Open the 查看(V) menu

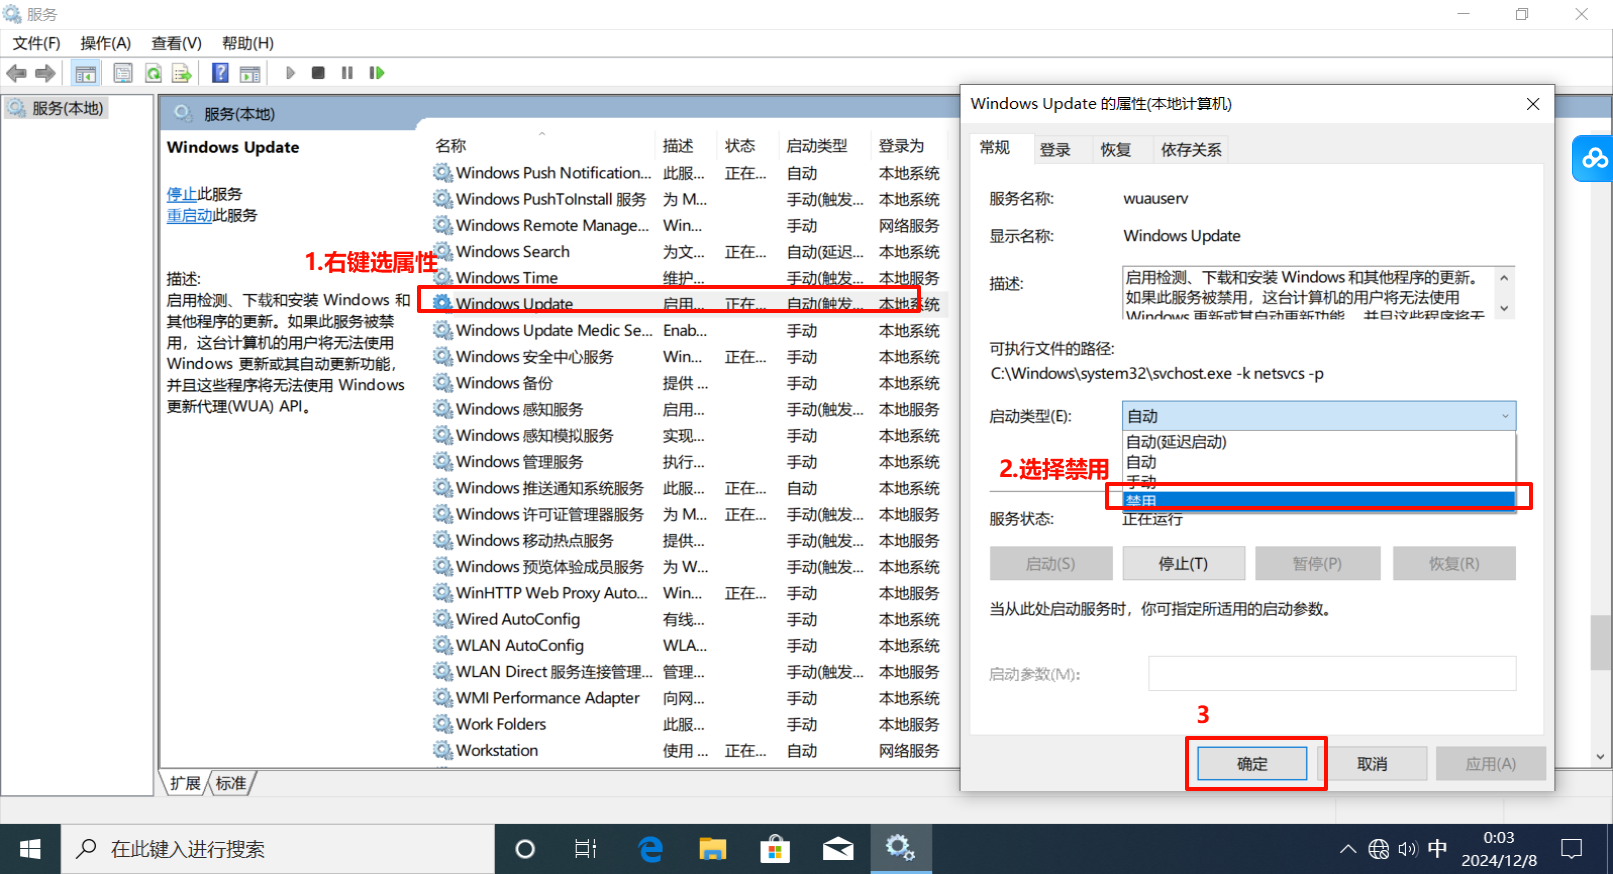[176, 43]
